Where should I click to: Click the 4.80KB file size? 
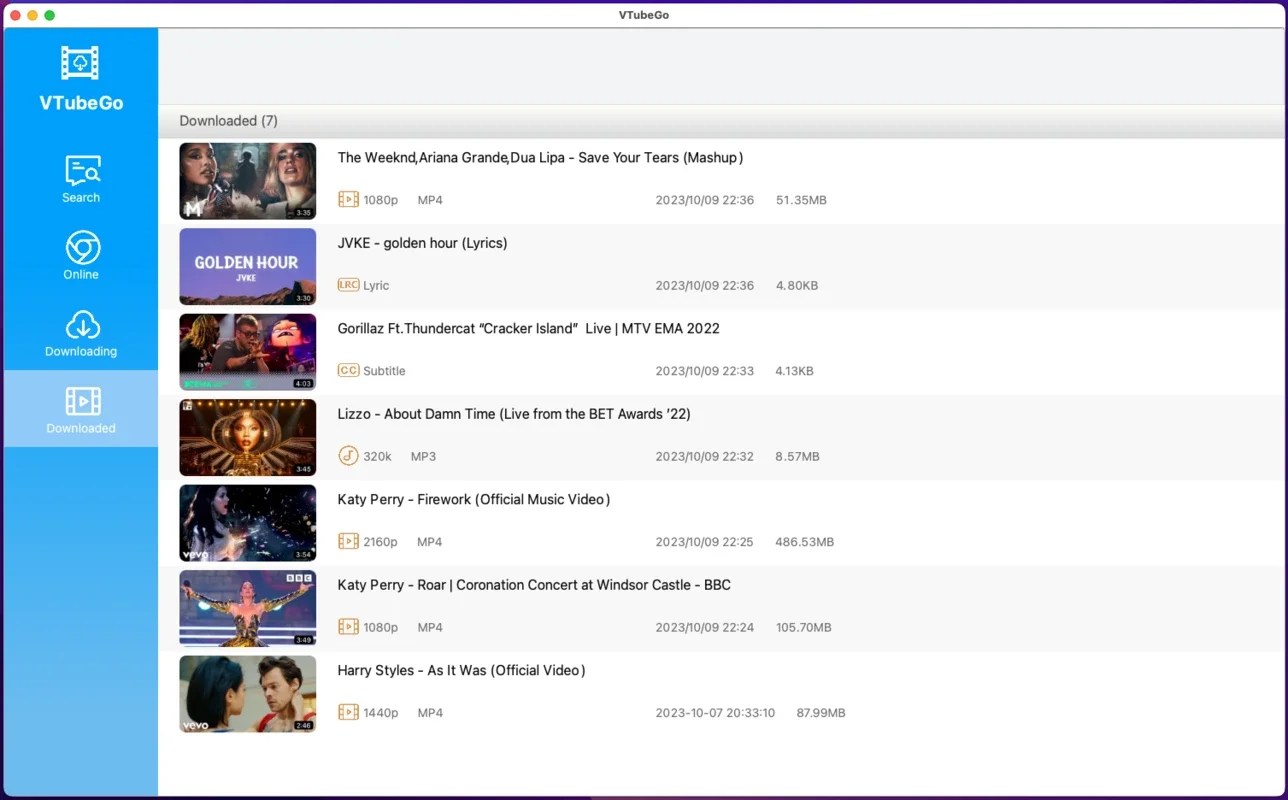797,285
